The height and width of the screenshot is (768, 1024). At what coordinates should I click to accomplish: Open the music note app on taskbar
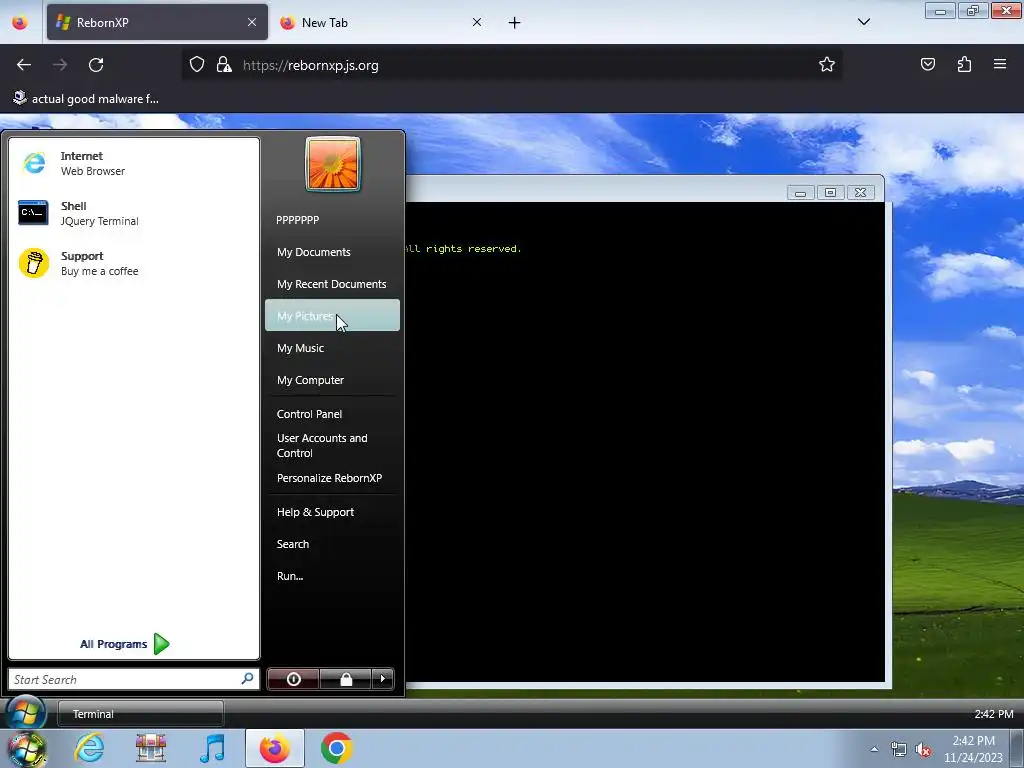tap(212, 748)
